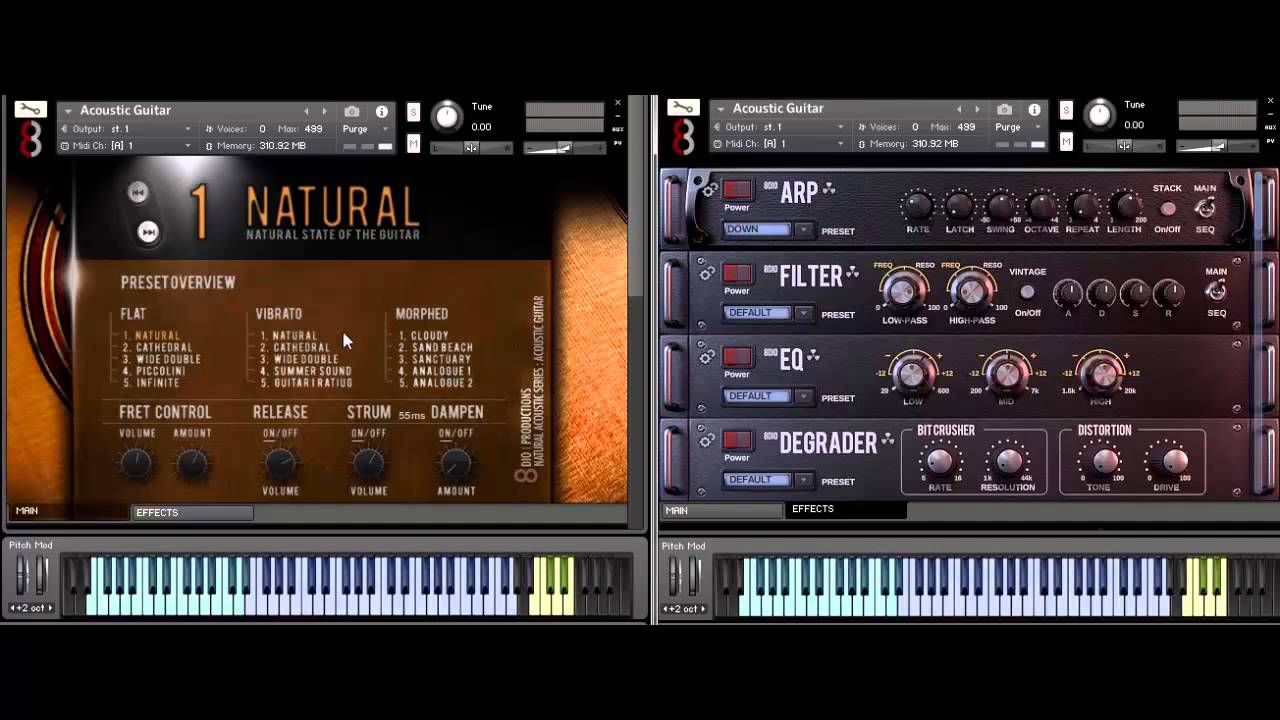Open Purge dropdown in left window
The height and width of the screenshot is (720, 1280).
pyautogui.click(x=365, y=129)
